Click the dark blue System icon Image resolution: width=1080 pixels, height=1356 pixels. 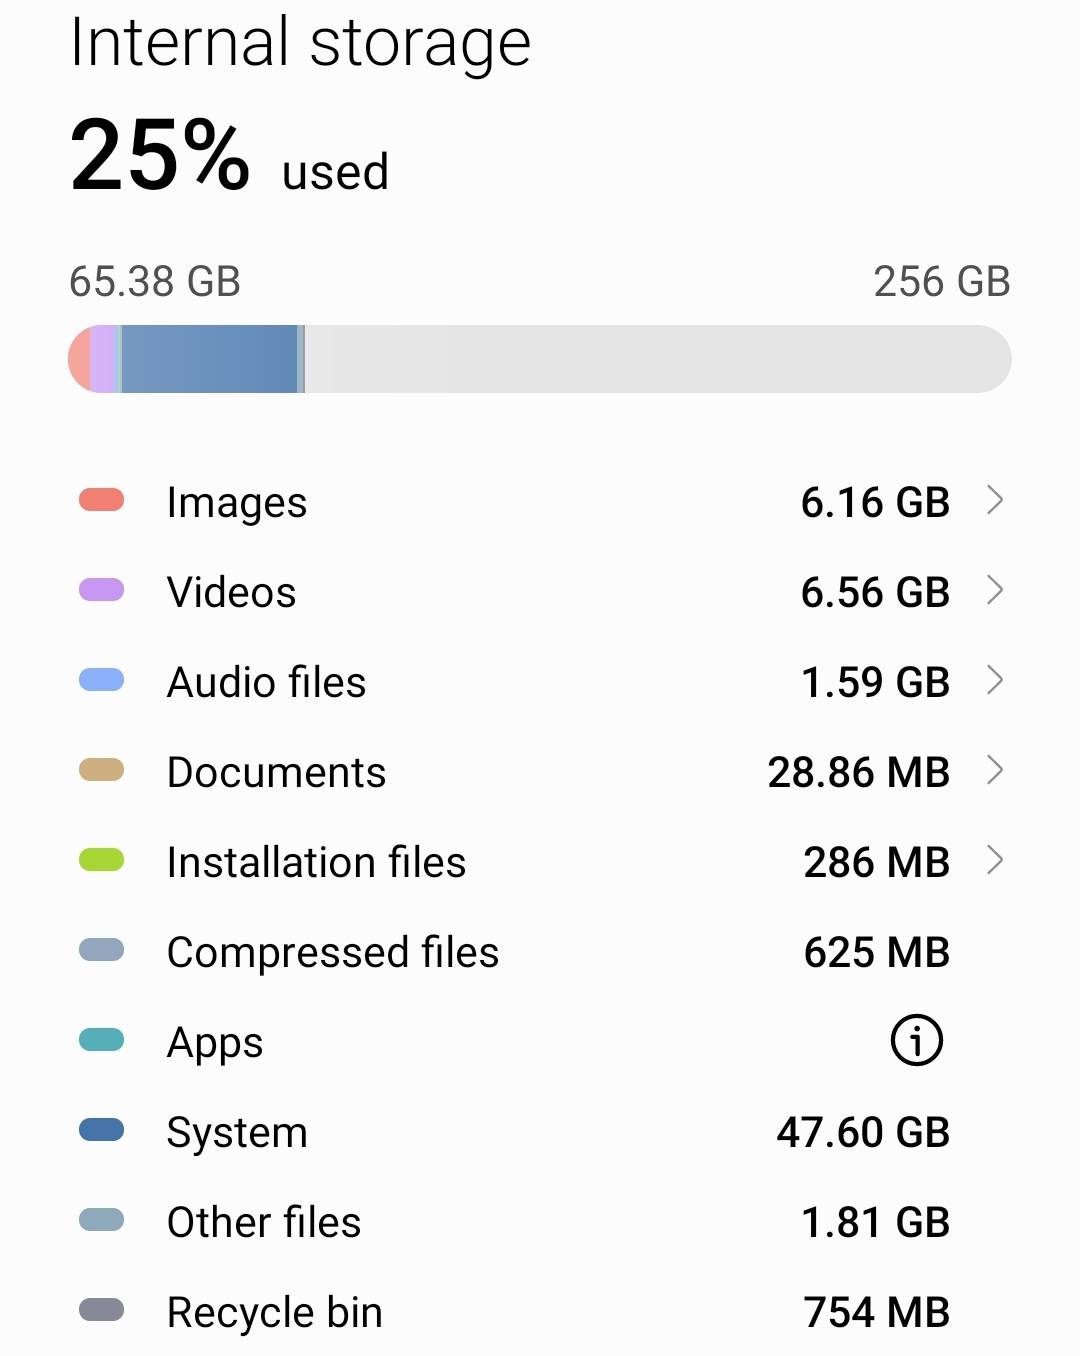[x=100, y=1130]
